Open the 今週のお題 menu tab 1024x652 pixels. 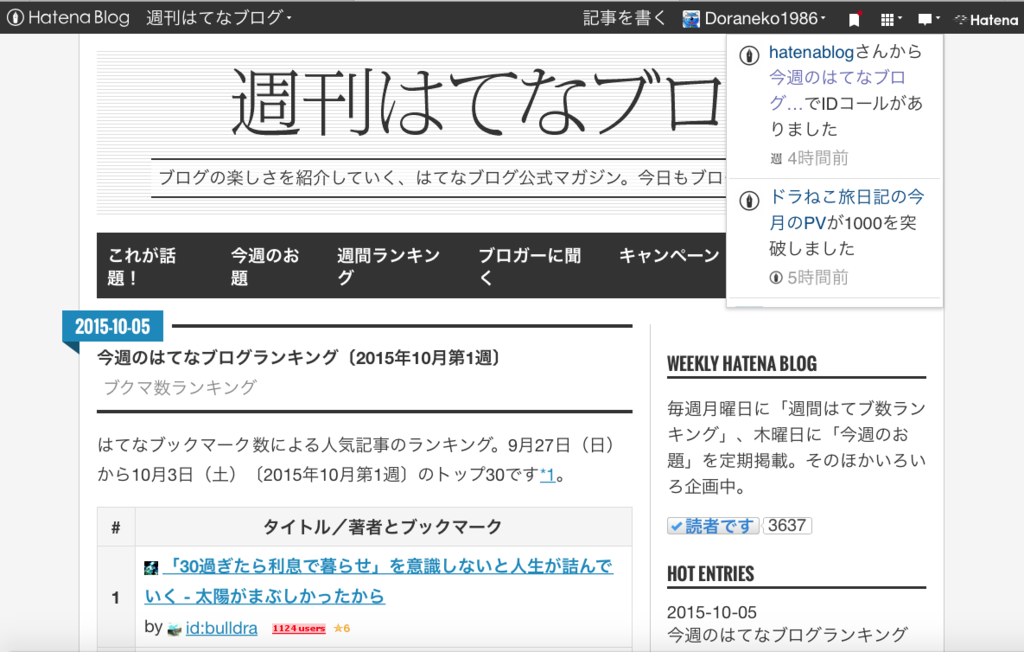point(265,266)
